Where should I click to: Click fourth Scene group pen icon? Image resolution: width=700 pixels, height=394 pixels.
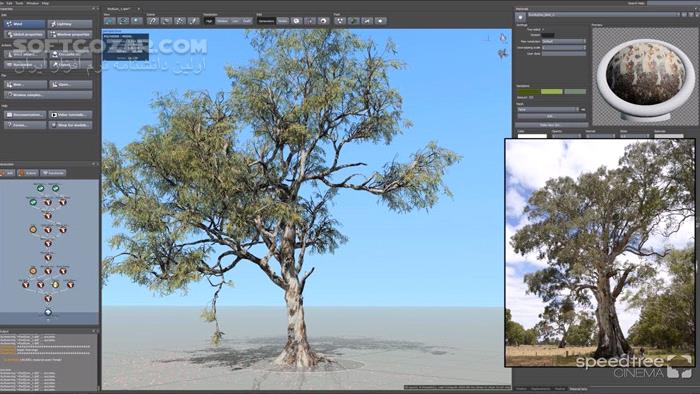(193, 21)
